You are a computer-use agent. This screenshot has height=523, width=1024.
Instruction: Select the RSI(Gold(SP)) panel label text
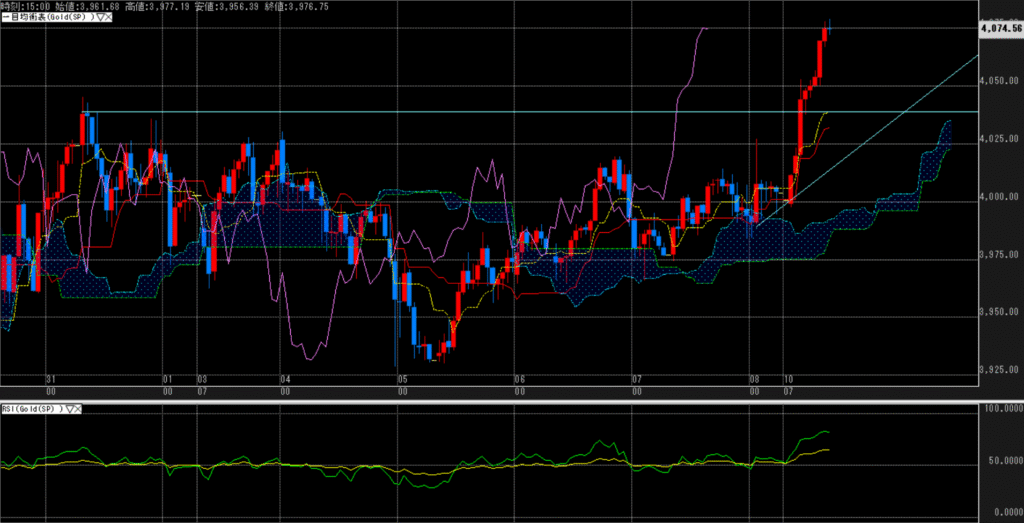click(x=33, y=409)
